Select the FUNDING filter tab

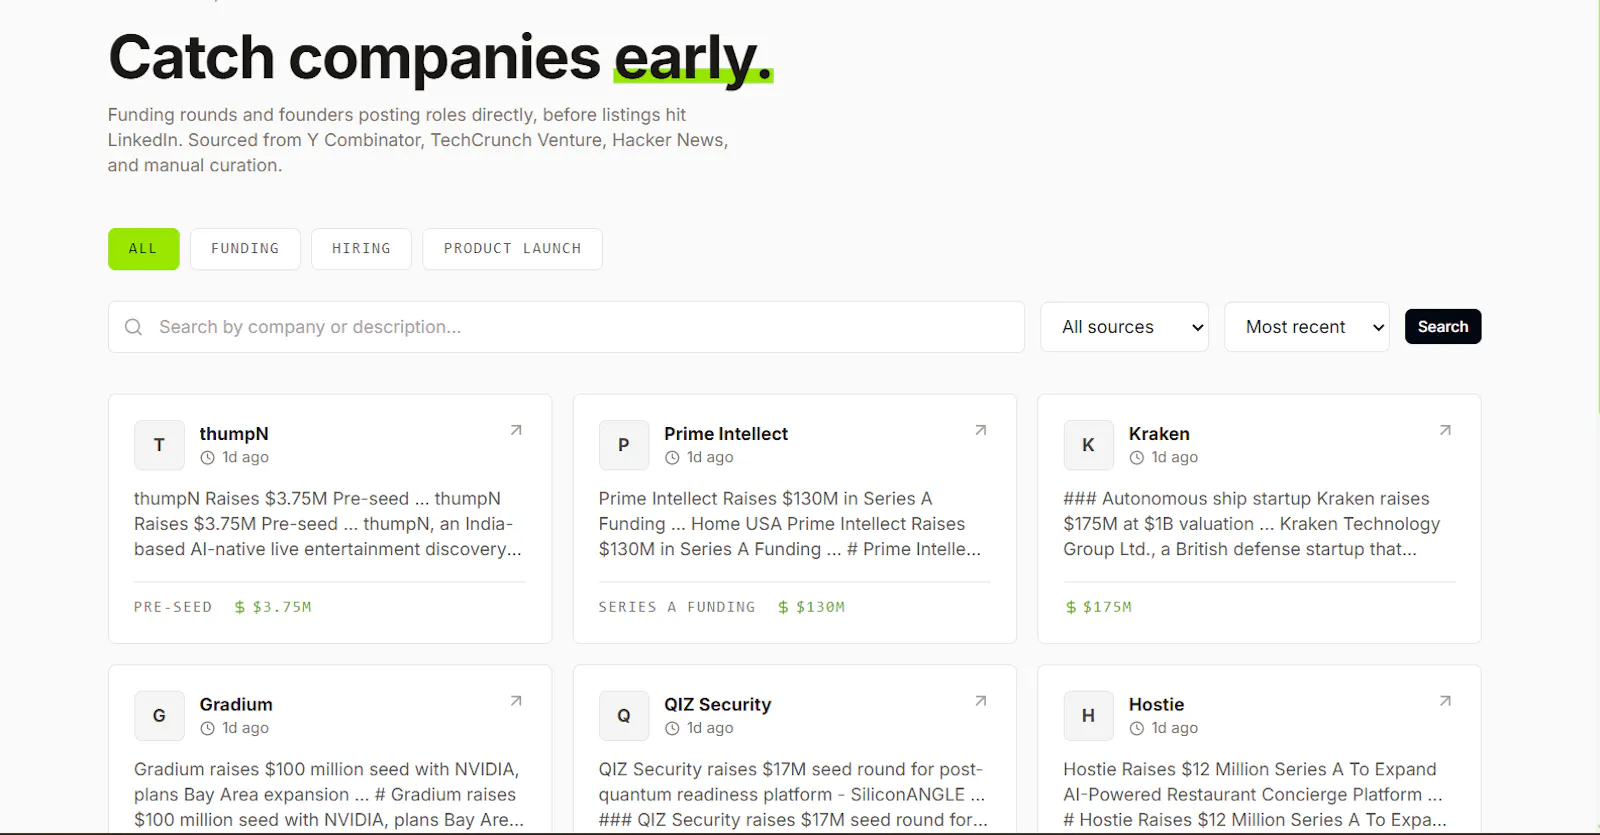tap(245, 249)
